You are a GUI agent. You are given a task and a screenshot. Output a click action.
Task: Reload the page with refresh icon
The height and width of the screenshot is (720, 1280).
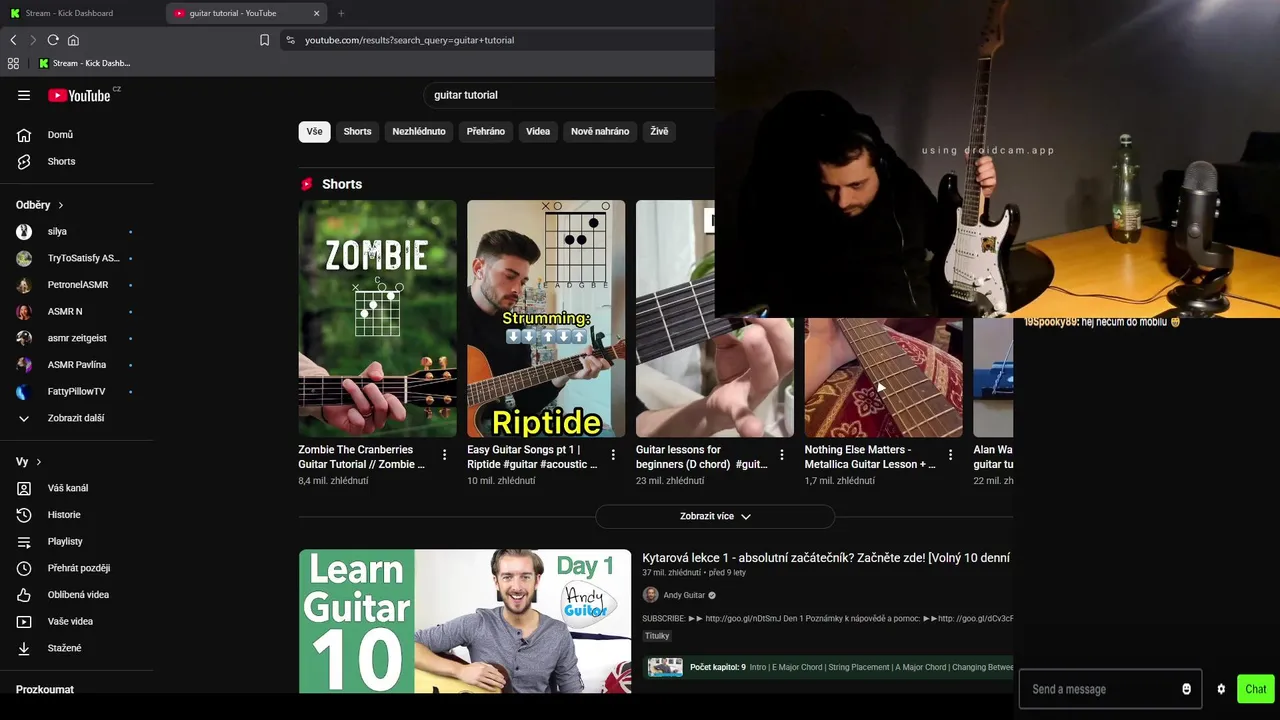[x=53, y=40]
